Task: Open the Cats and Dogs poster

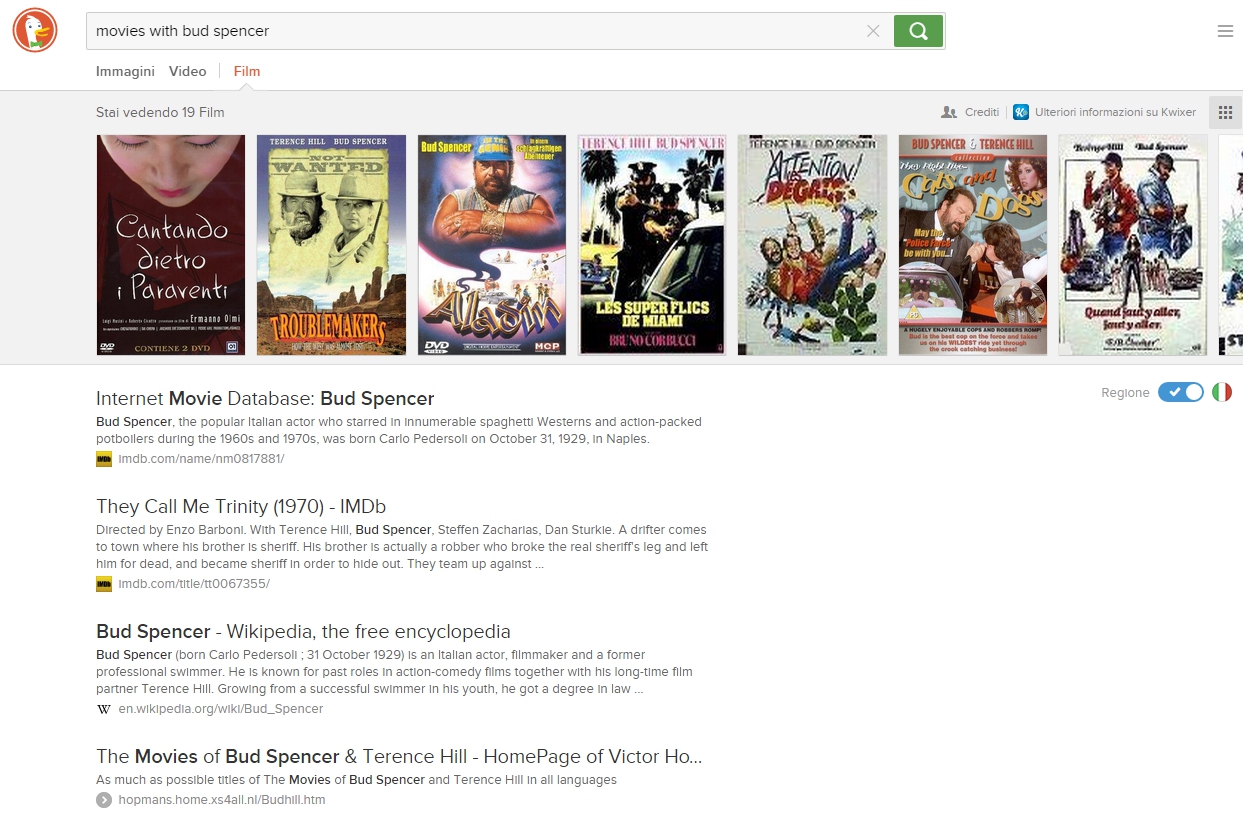Action: click(x=973, y=245)
